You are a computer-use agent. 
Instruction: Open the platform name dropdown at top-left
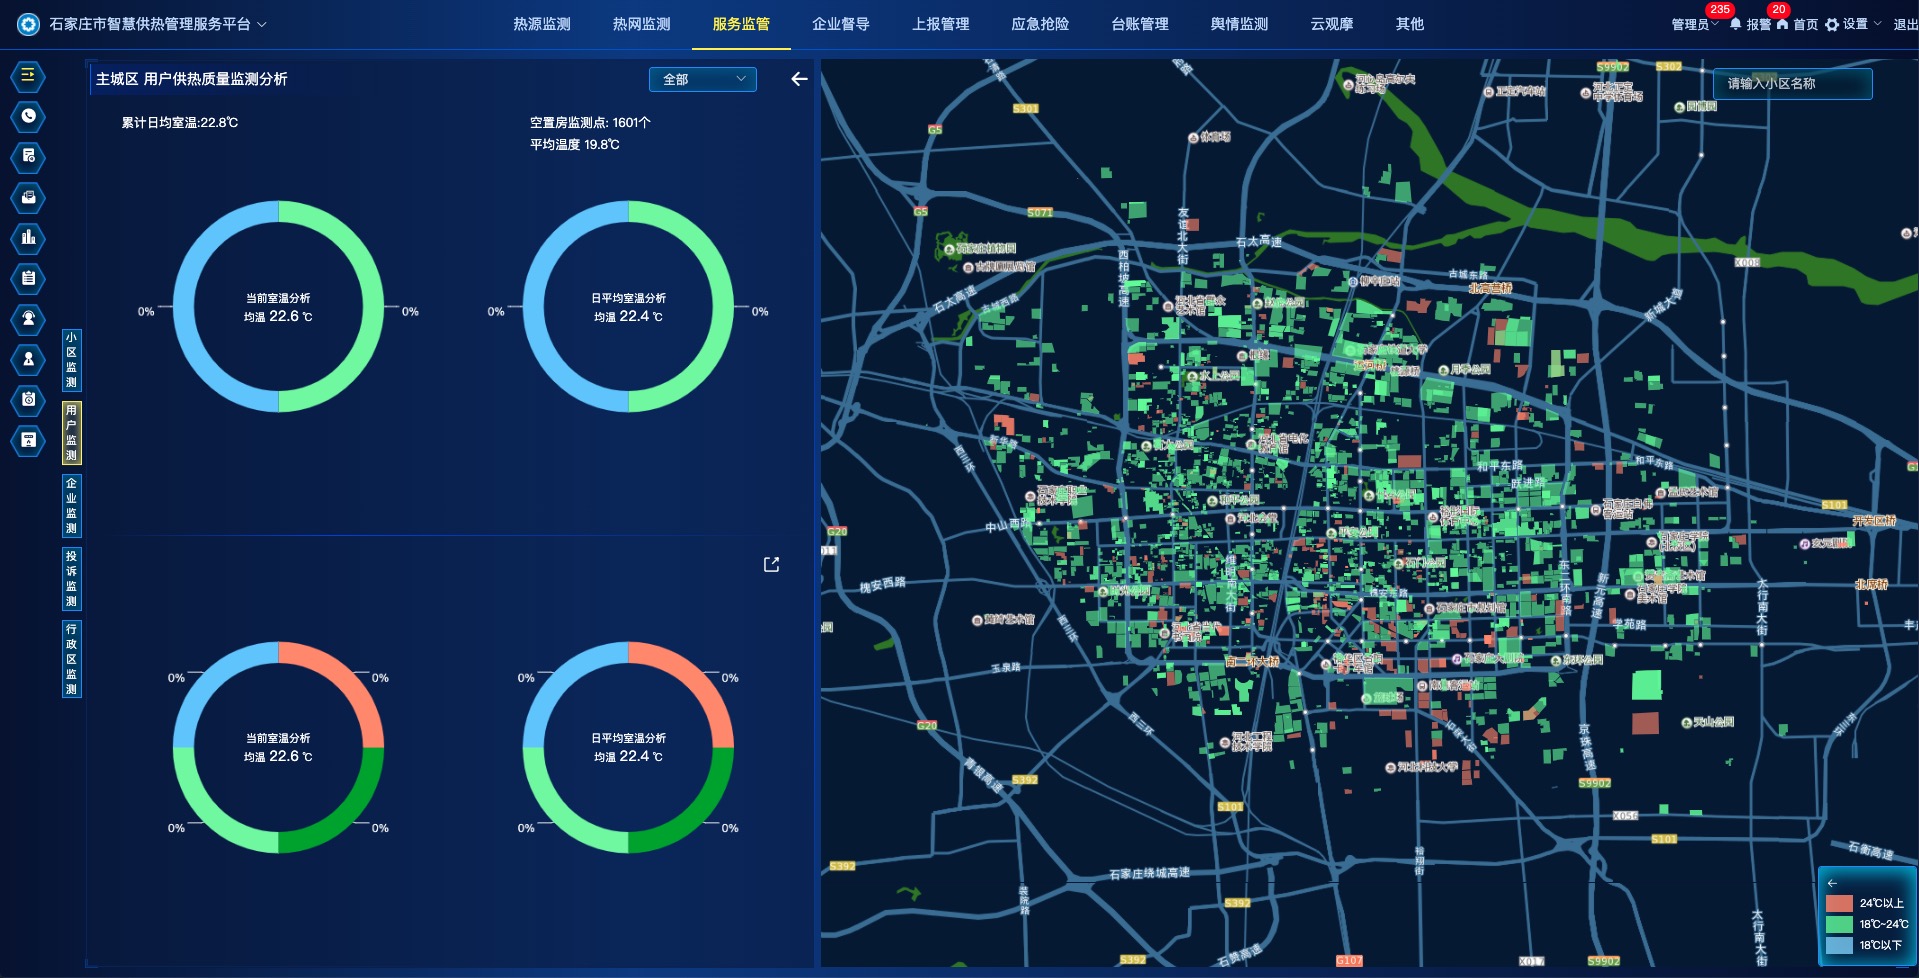pyautogui.click(x=262, y=24)
